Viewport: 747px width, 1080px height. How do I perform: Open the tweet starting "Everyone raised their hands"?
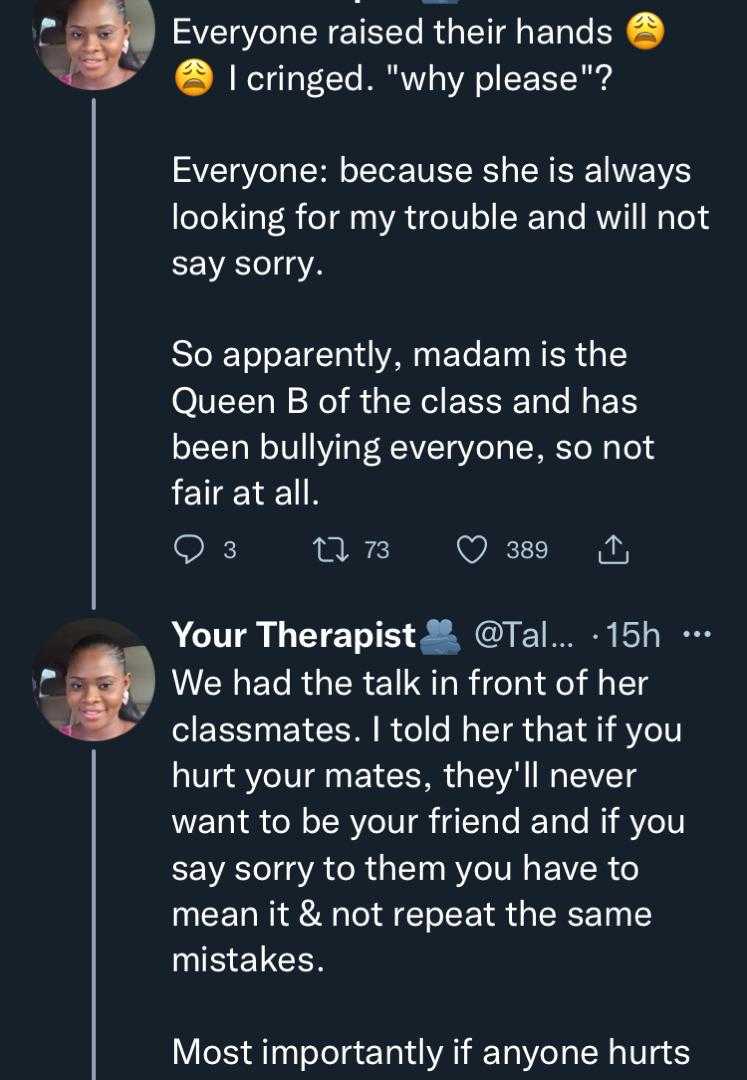(x=392, y=33)
